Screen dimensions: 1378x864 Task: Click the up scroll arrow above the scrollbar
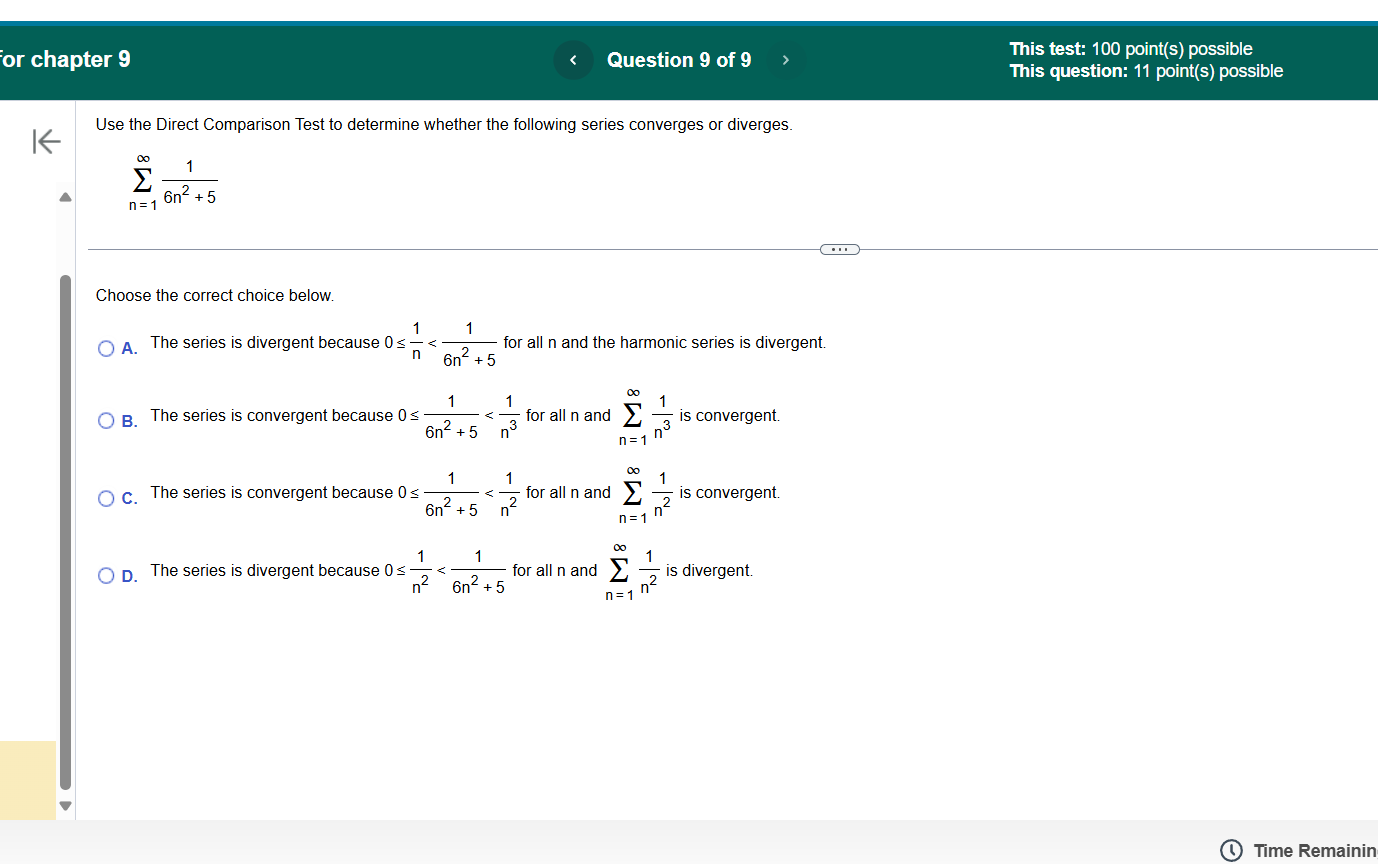(x=65, y=197)
